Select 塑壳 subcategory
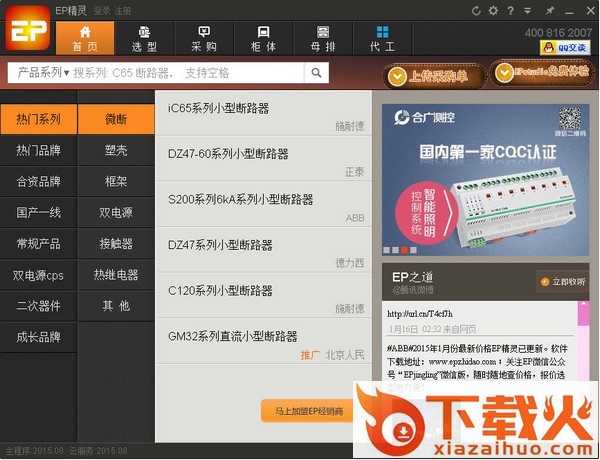The image size is (600, 460). (x=116, y=150)
